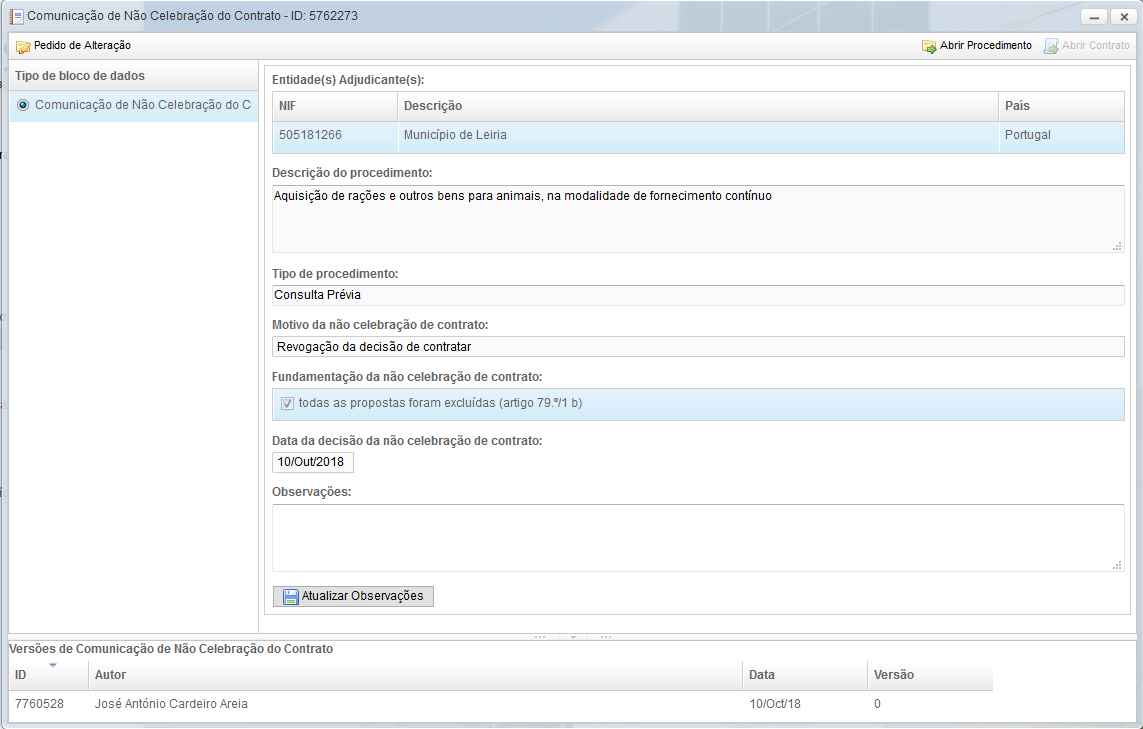The height and width of the screenshot is (729, 1143).
Task: Choose Pedido de Alteração from the toolbar
Action: click(82, 46)
